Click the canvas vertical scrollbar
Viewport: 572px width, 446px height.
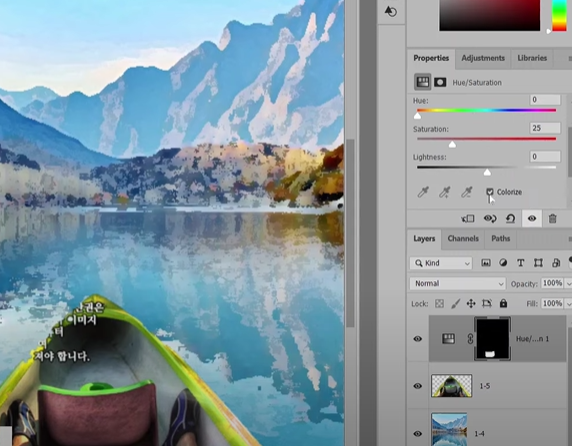[x=350, y=233]
